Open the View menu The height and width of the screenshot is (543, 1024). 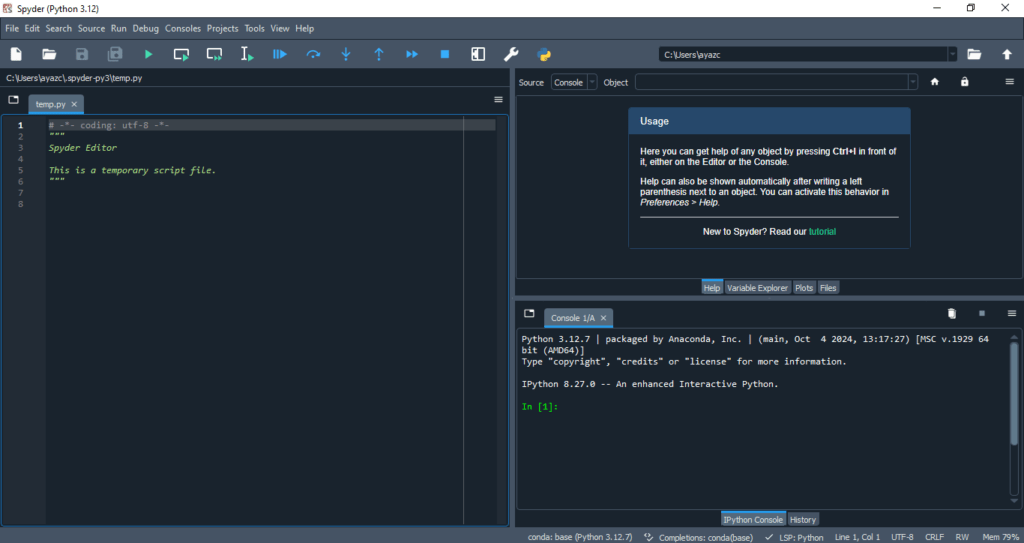click(x=280, y=28)
